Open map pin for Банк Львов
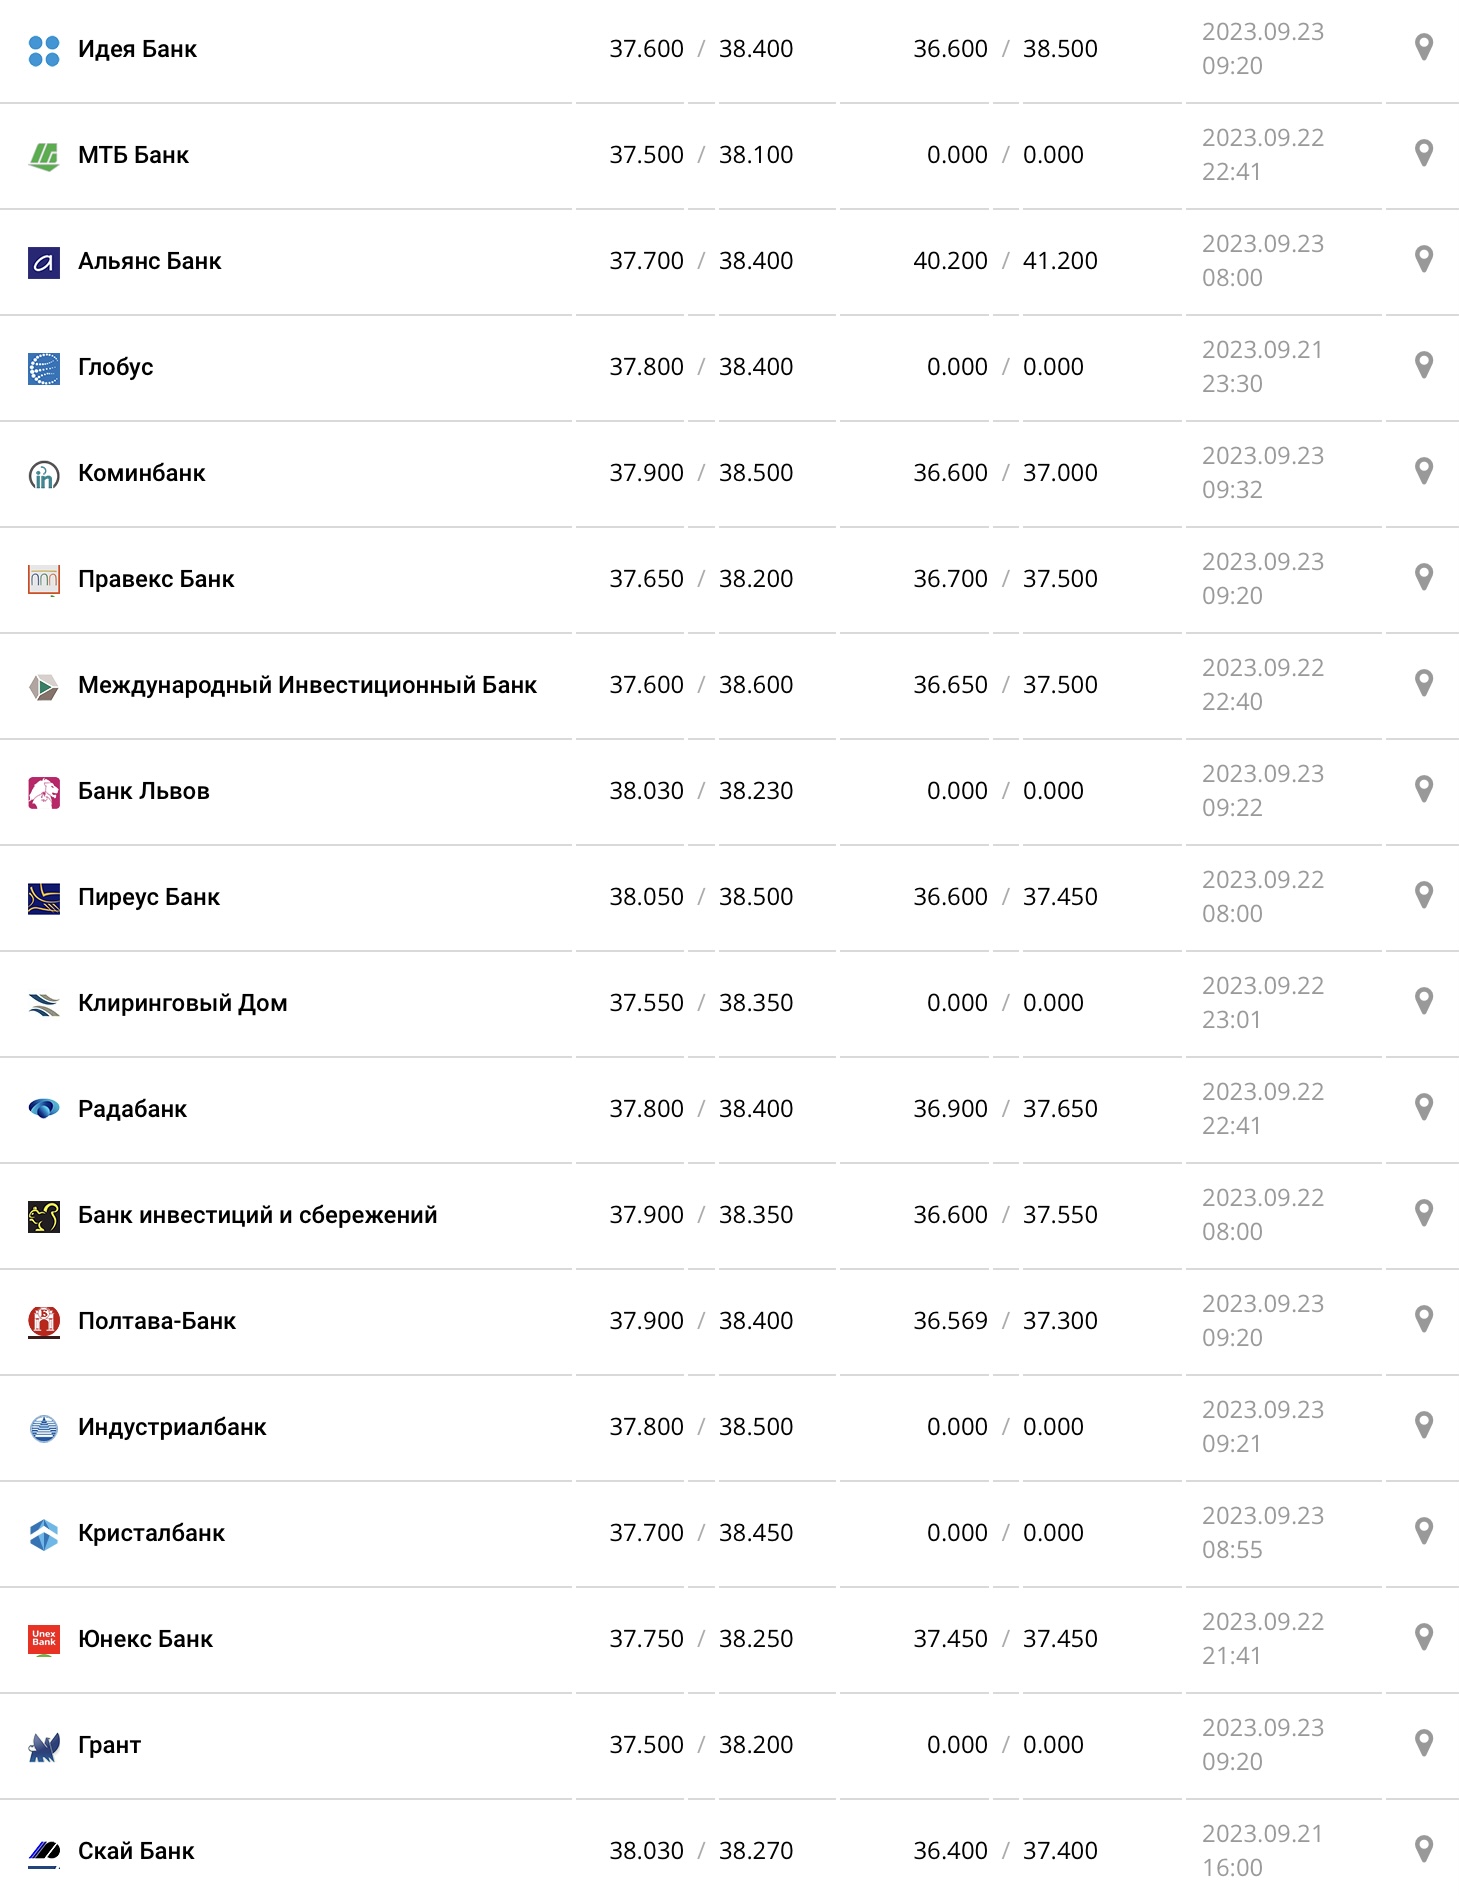 pyautogui.click(x=1424, y=789)
